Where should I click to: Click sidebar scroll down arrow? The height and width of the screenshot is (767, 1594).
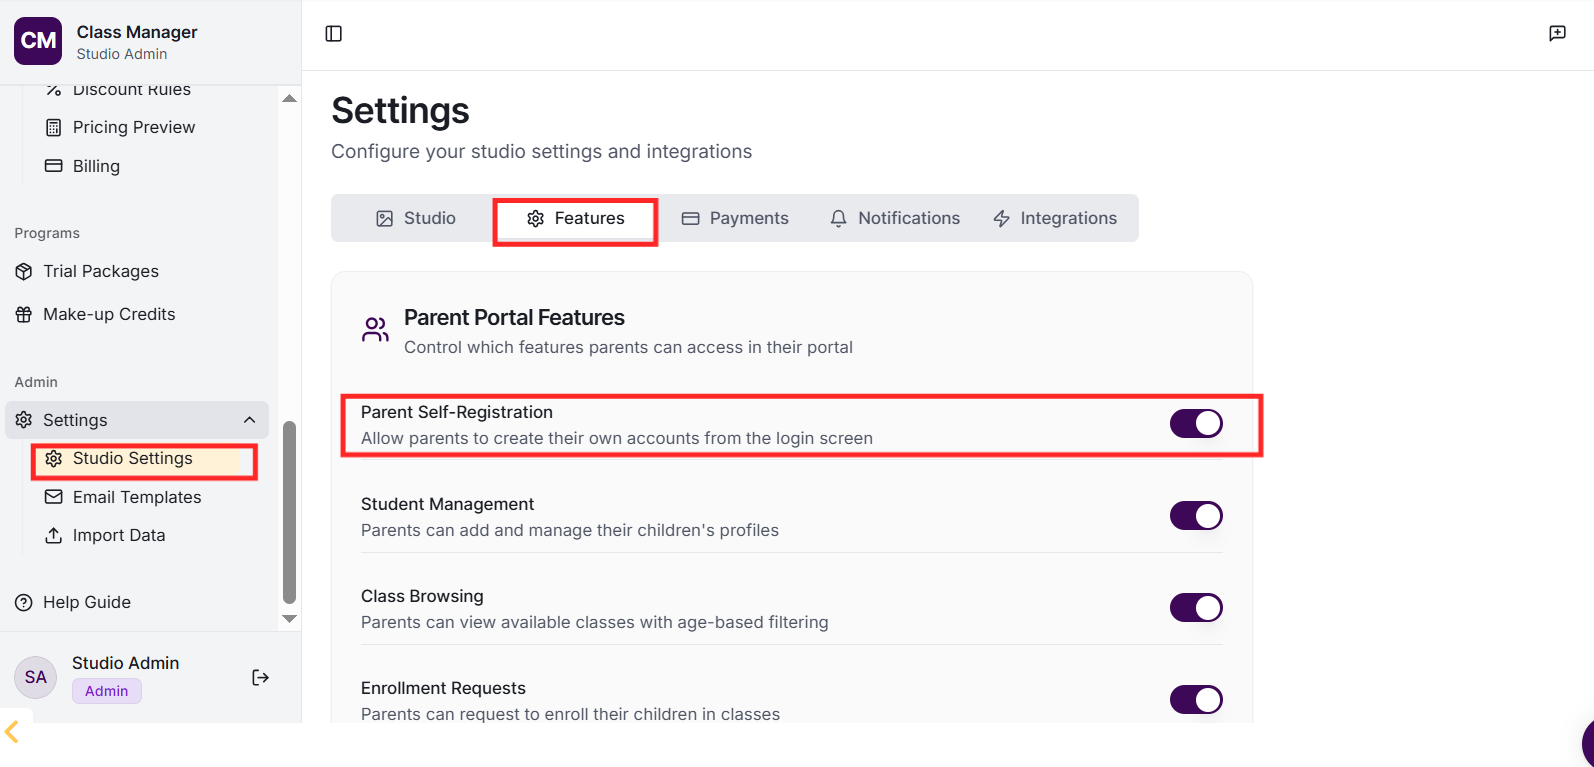290,619
